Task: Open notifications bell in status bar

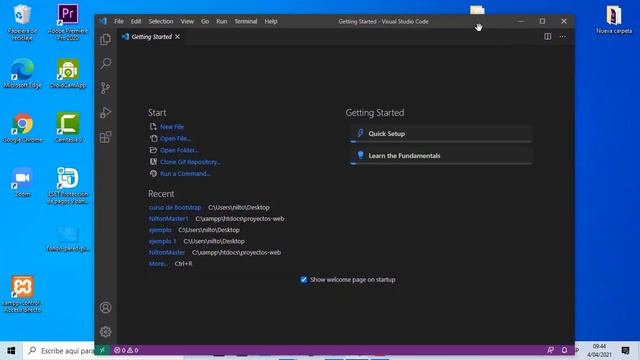Action: [564, 350]
